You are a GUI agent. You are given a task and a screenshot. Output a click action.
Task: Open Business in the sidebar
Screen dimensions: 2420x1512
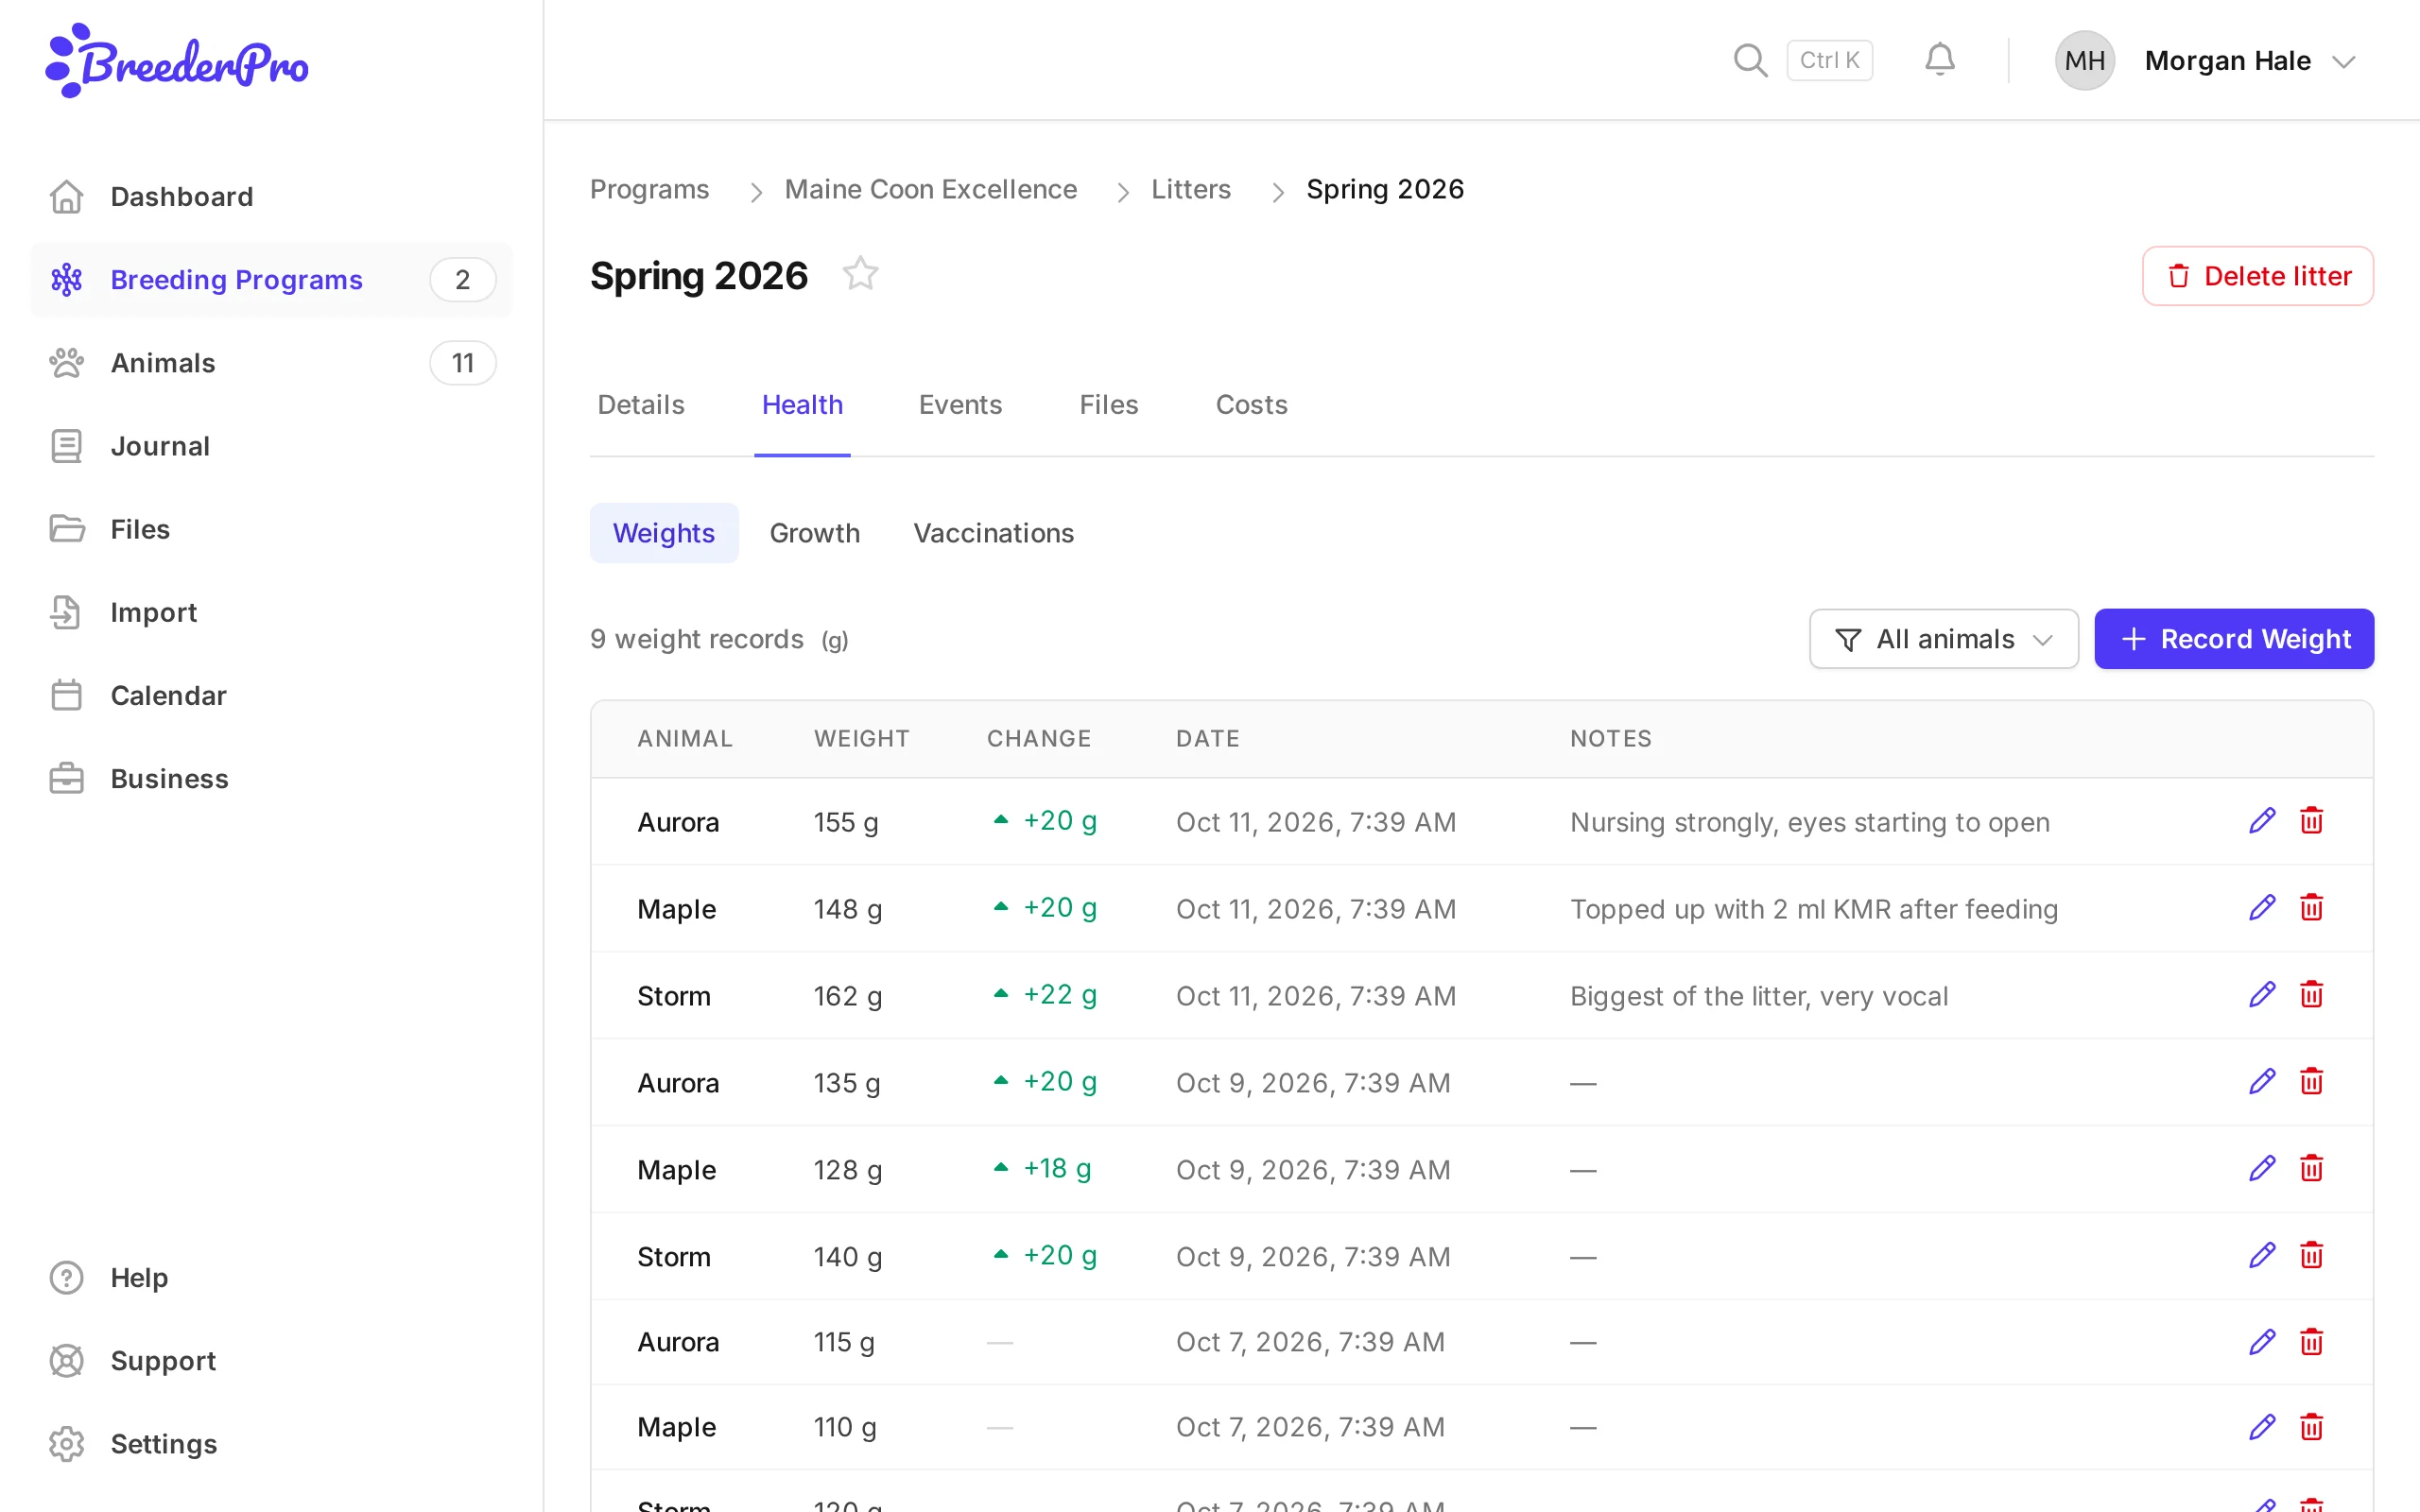271,778
